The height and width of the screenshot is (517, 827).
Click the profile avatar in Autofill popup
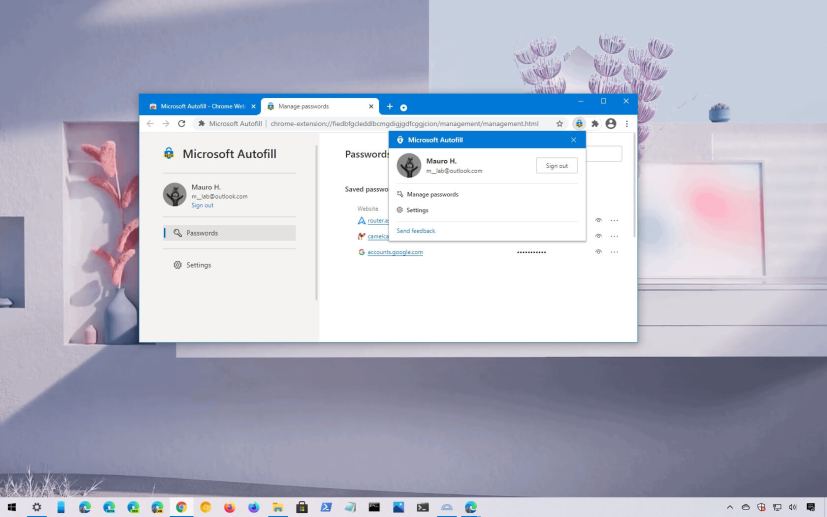point(409,166)
